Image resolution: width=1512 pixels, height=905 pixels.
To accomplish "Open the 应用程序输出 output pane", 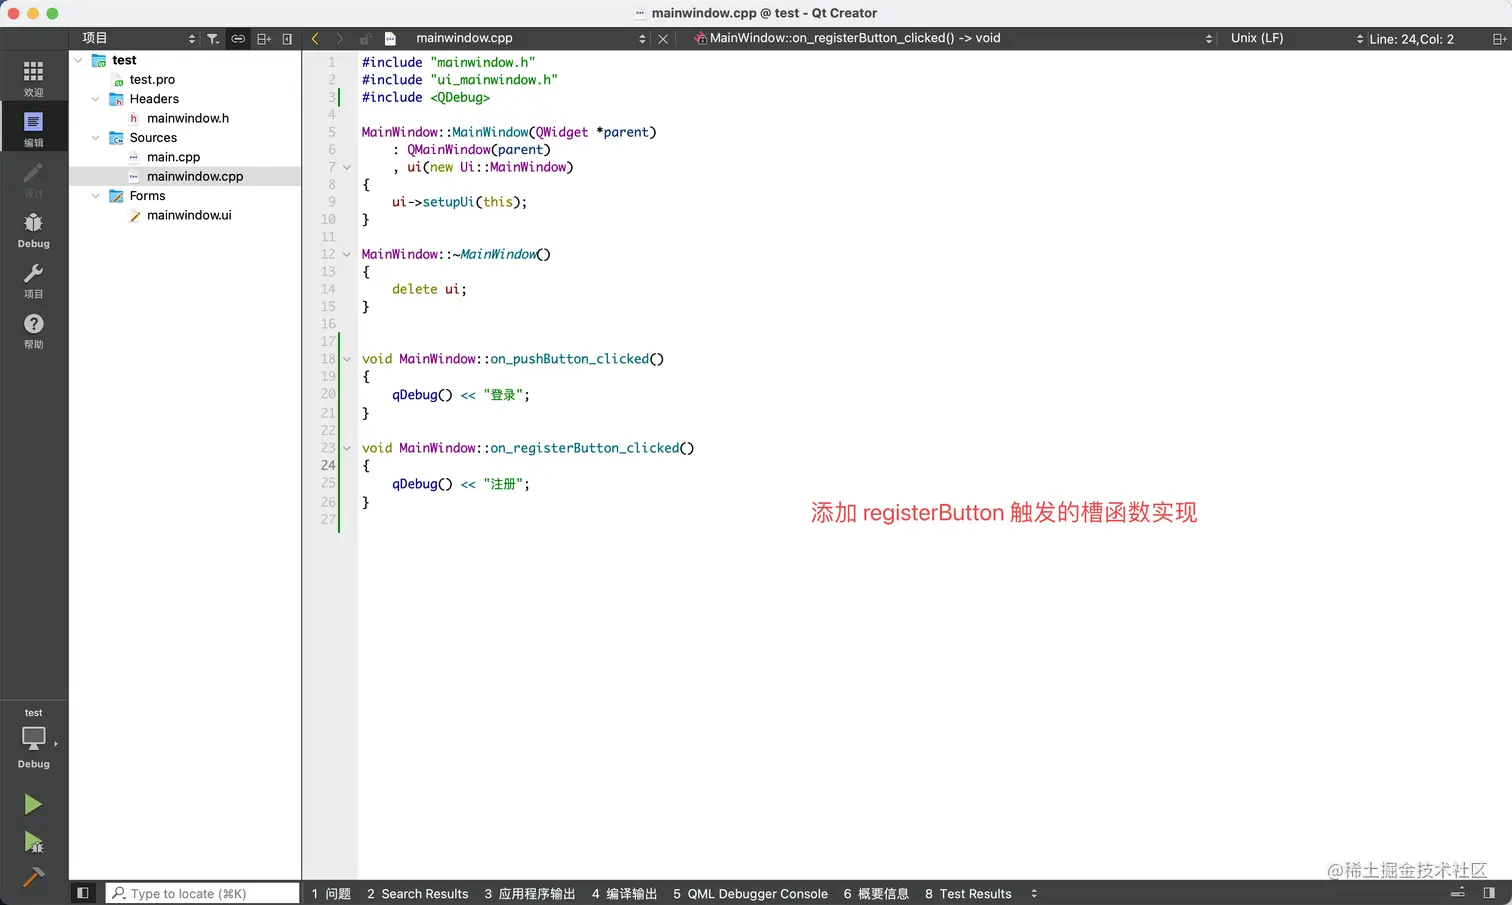I will click(530, 893).
